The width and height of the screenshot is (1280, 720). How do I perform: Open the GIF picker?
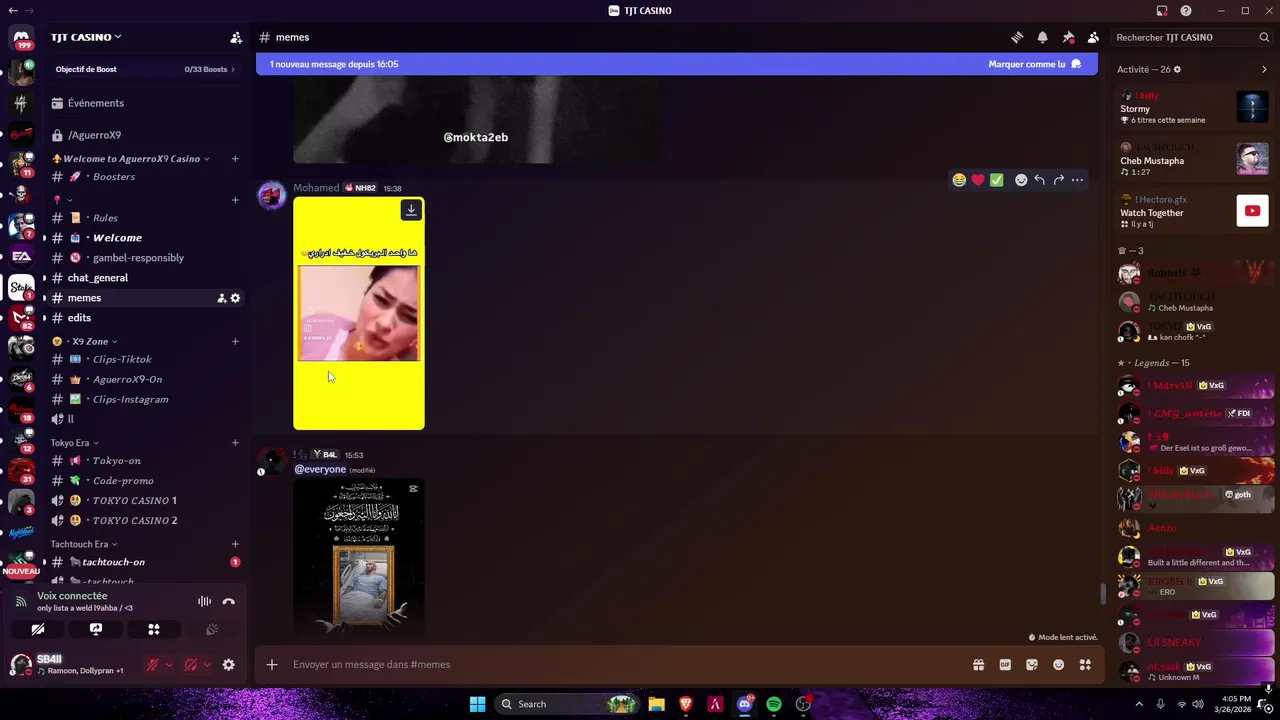coord(1005,664)
